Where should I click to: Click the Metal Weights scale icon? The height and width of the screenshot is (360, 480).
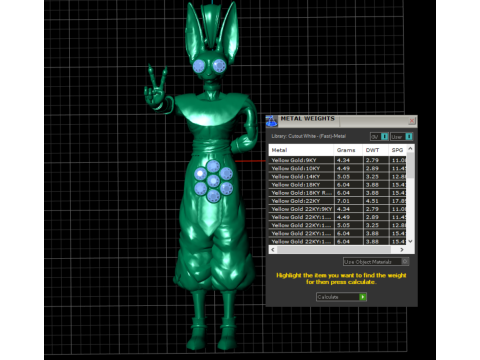point(272,121)
